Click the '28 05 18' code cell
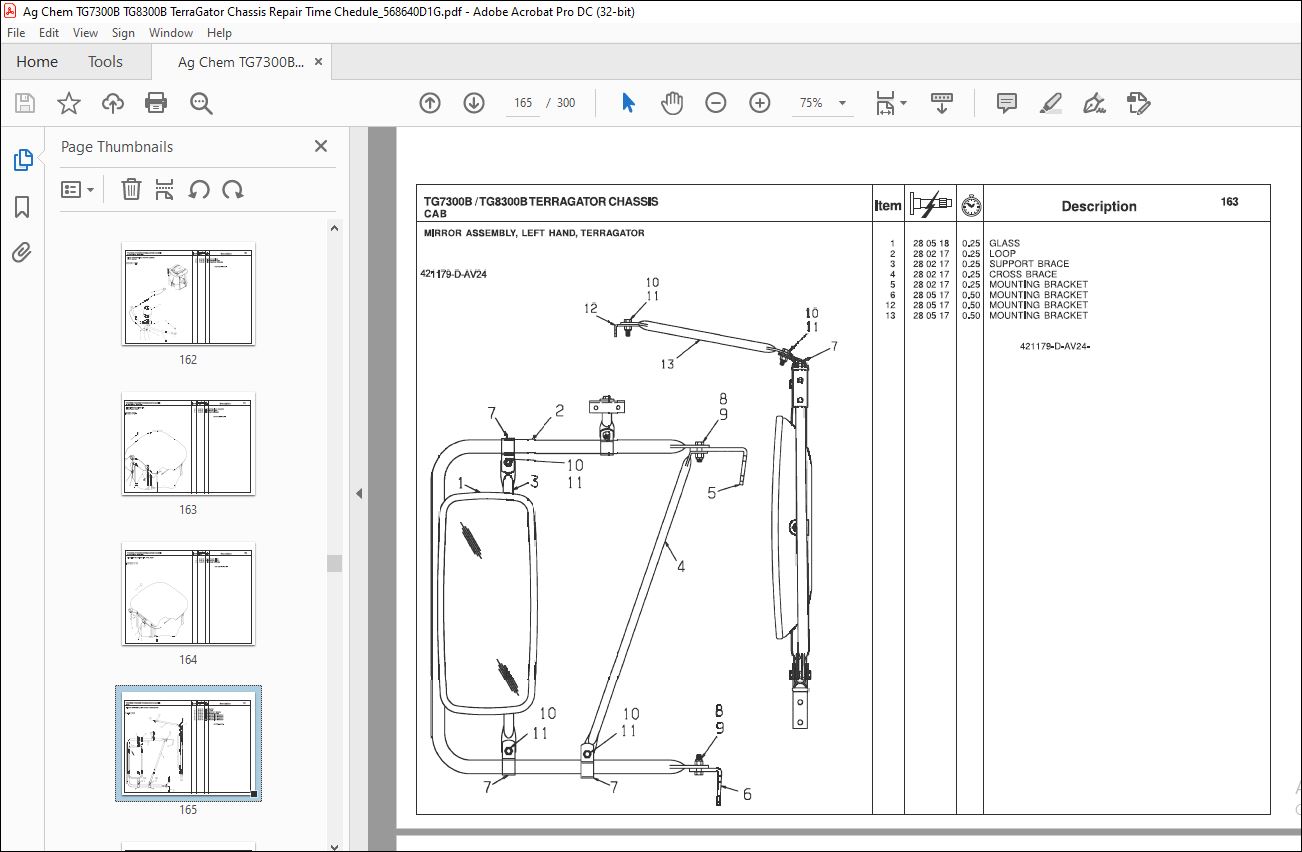Screen dimensions: 1302x852 [930, 243]
